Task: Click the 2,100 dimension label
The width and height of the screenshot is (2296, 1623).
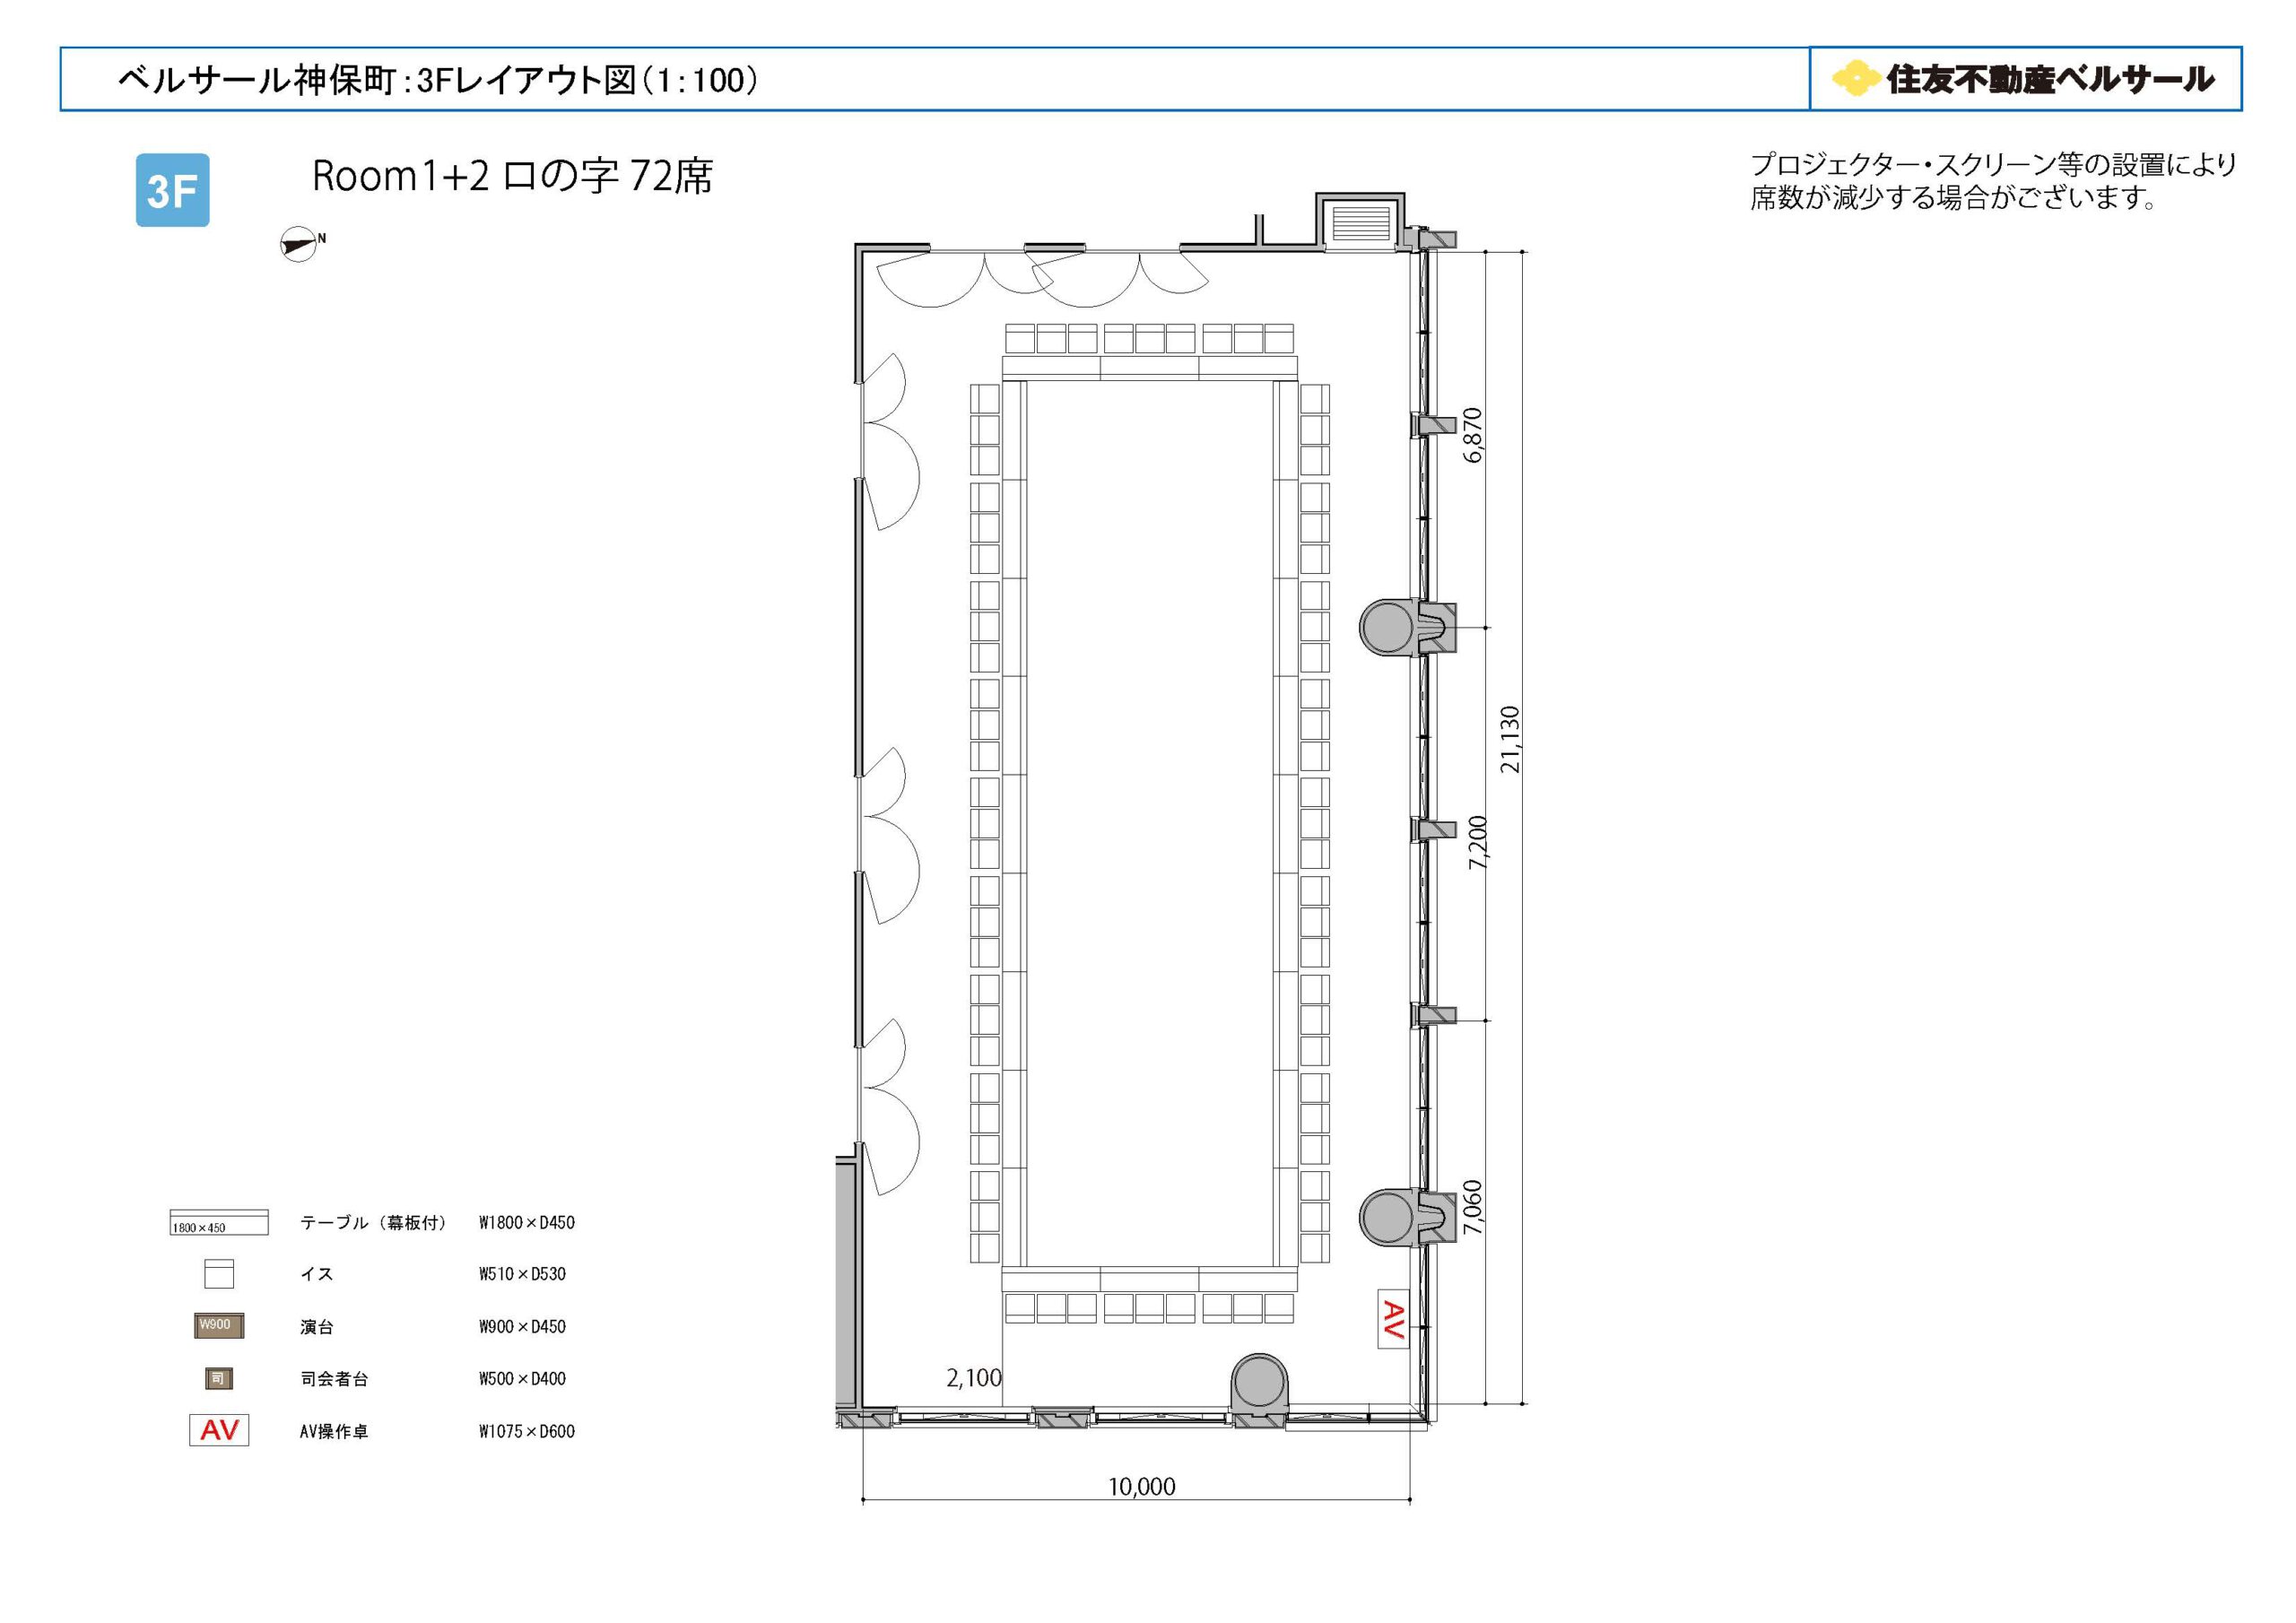Action: point(974,1378)
